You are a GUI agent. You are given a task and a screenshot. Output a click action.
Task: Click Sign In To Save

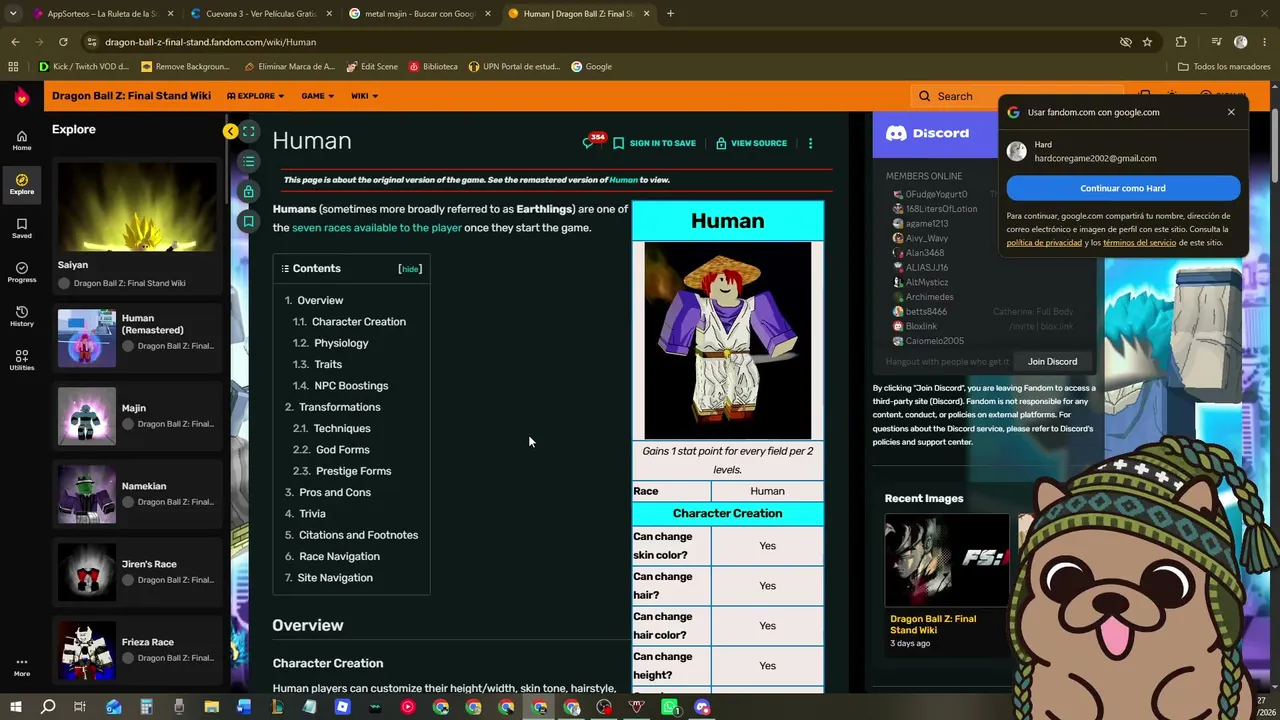pos(654,143)
